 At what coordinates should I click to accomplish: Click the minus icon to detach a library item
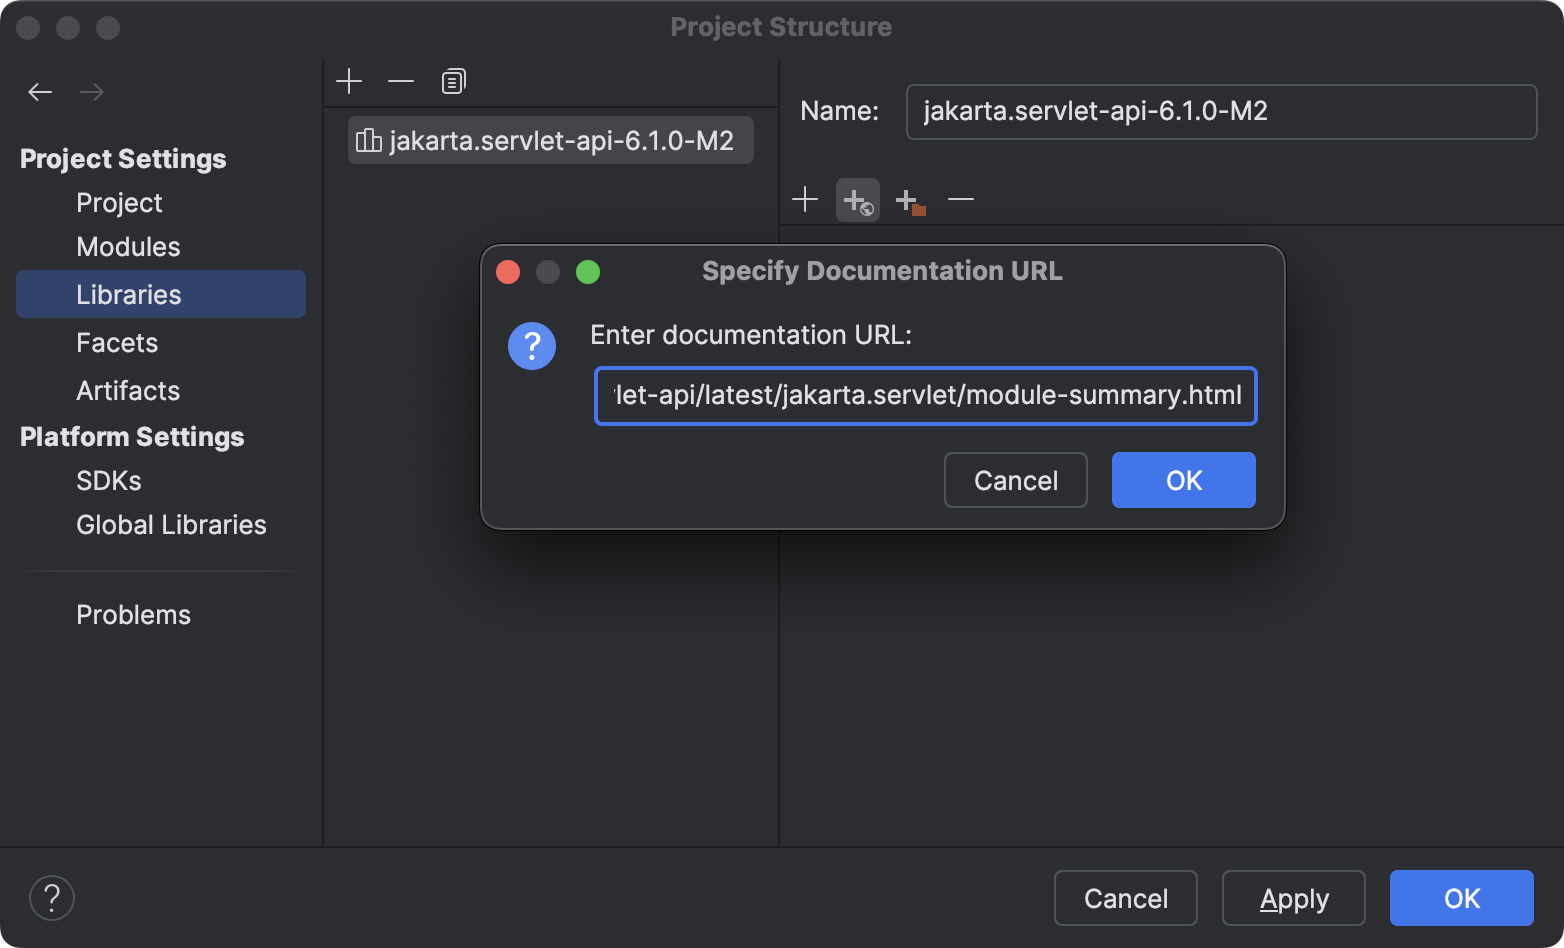pos(961,199)
